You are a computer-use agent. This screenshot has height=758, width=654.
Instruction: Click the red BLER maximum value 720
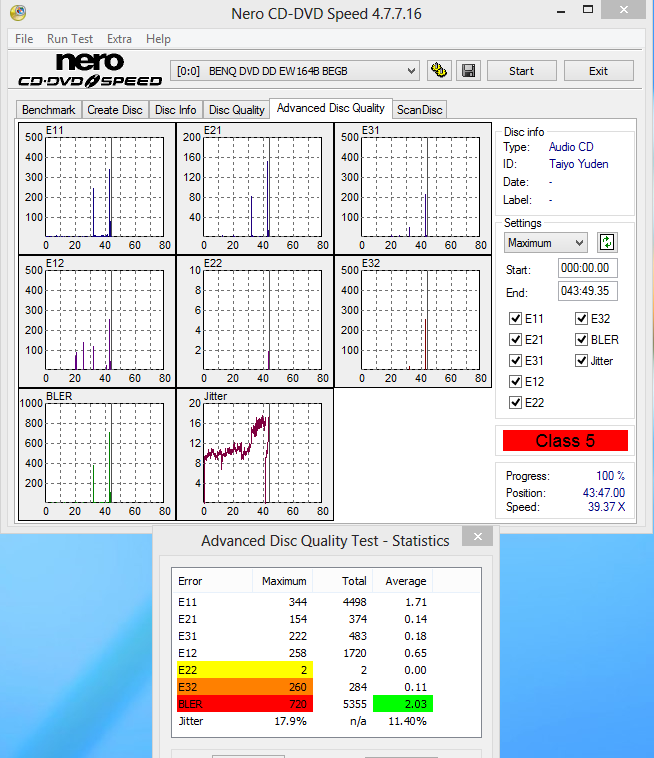click(x=298, y=704)
